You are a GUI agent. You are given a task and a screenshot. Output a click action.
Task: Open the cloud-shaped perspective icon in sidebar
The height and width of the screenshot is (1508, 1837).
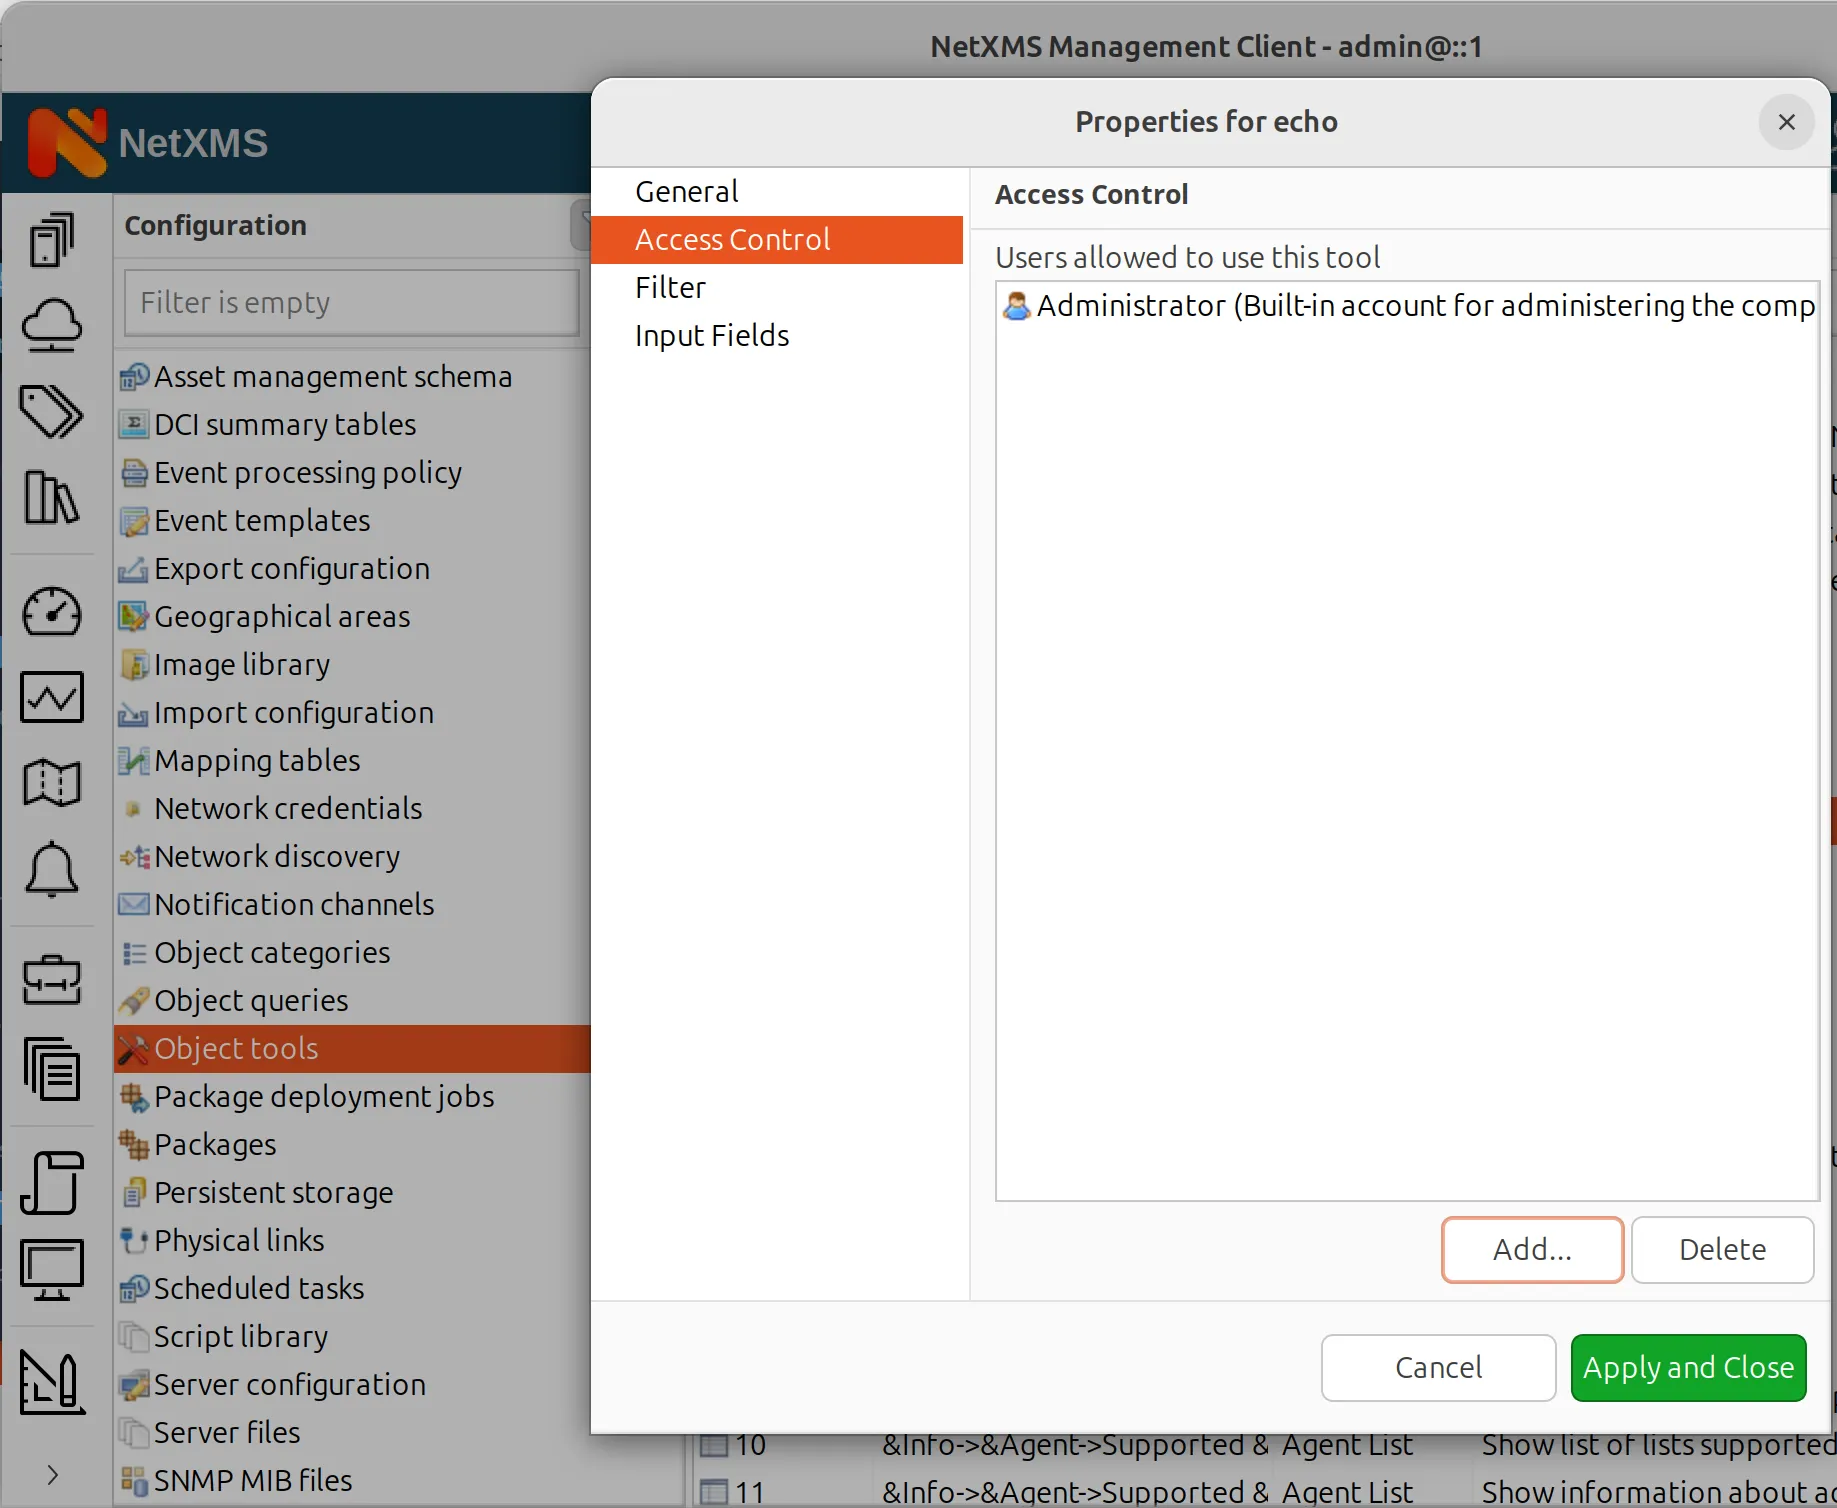pyautogui.click(x=52, y=326)
